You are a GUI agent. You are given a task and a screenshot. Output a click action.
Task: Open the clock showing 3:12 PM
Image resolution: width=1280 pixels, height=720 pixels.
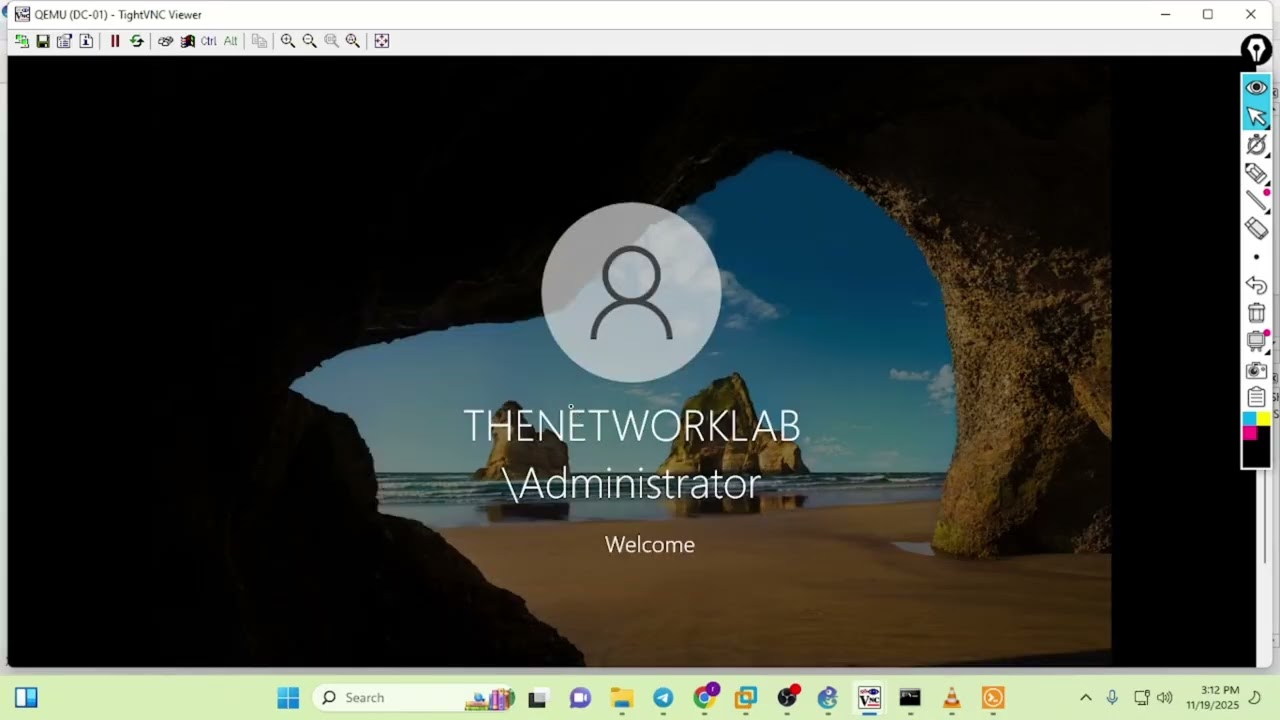tap(1212, 698)
